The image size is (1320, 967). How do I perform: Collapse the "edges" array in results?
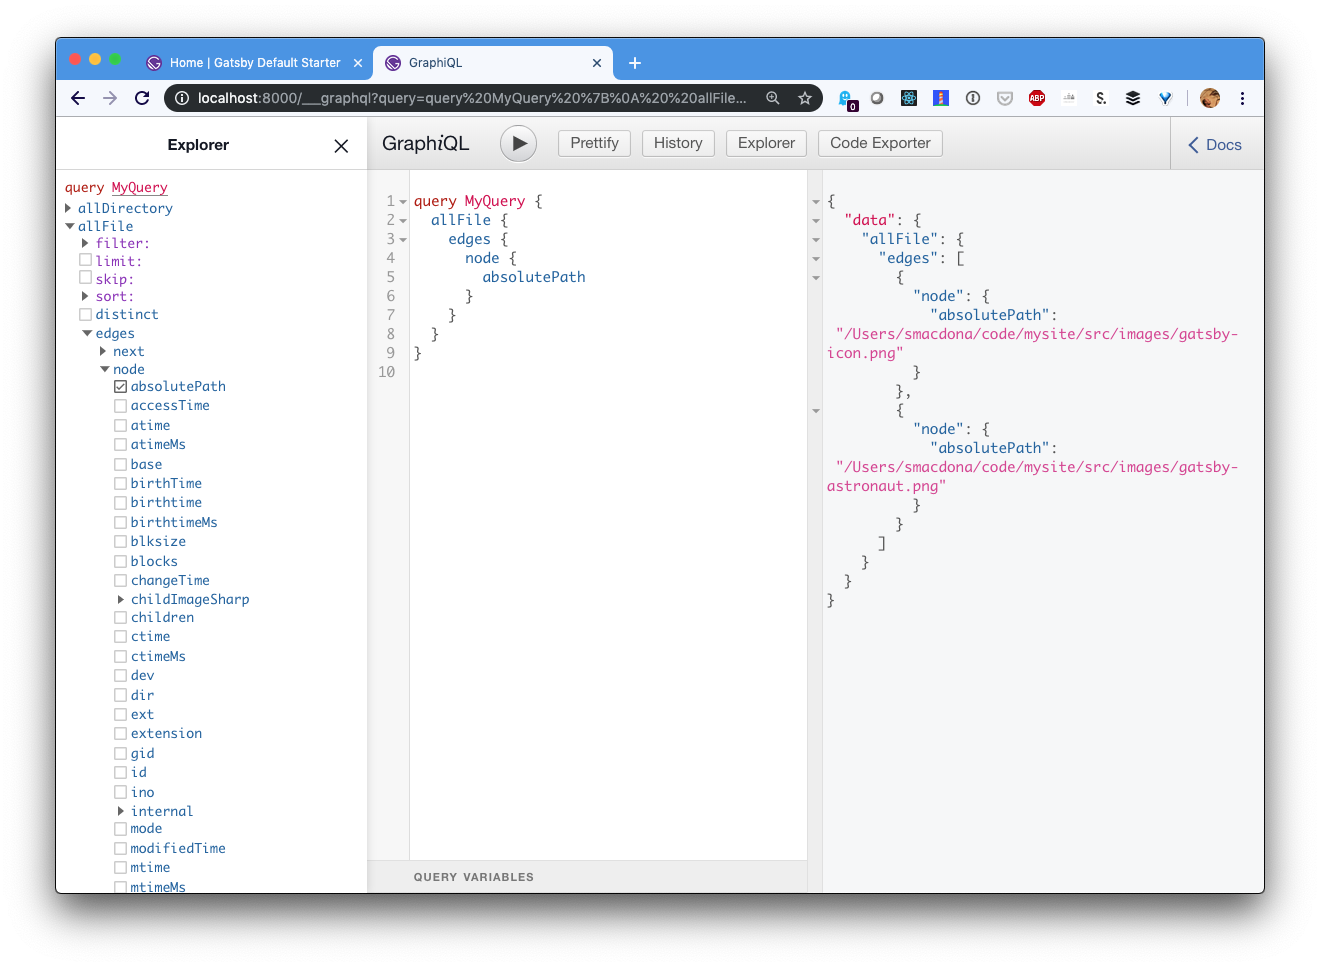(x=816, y=259)
